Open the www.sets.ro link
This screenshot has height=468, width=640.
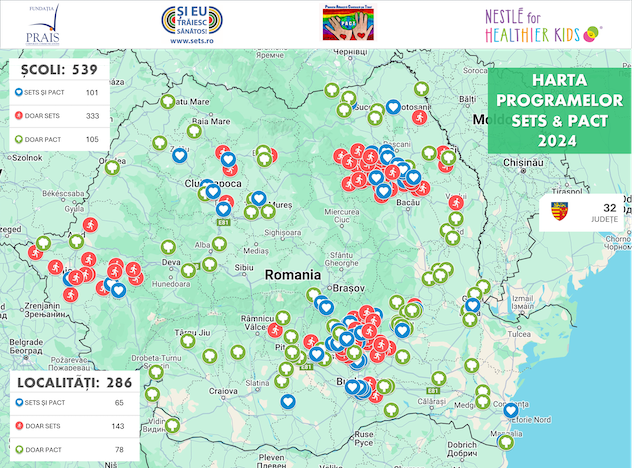(192, 41)
